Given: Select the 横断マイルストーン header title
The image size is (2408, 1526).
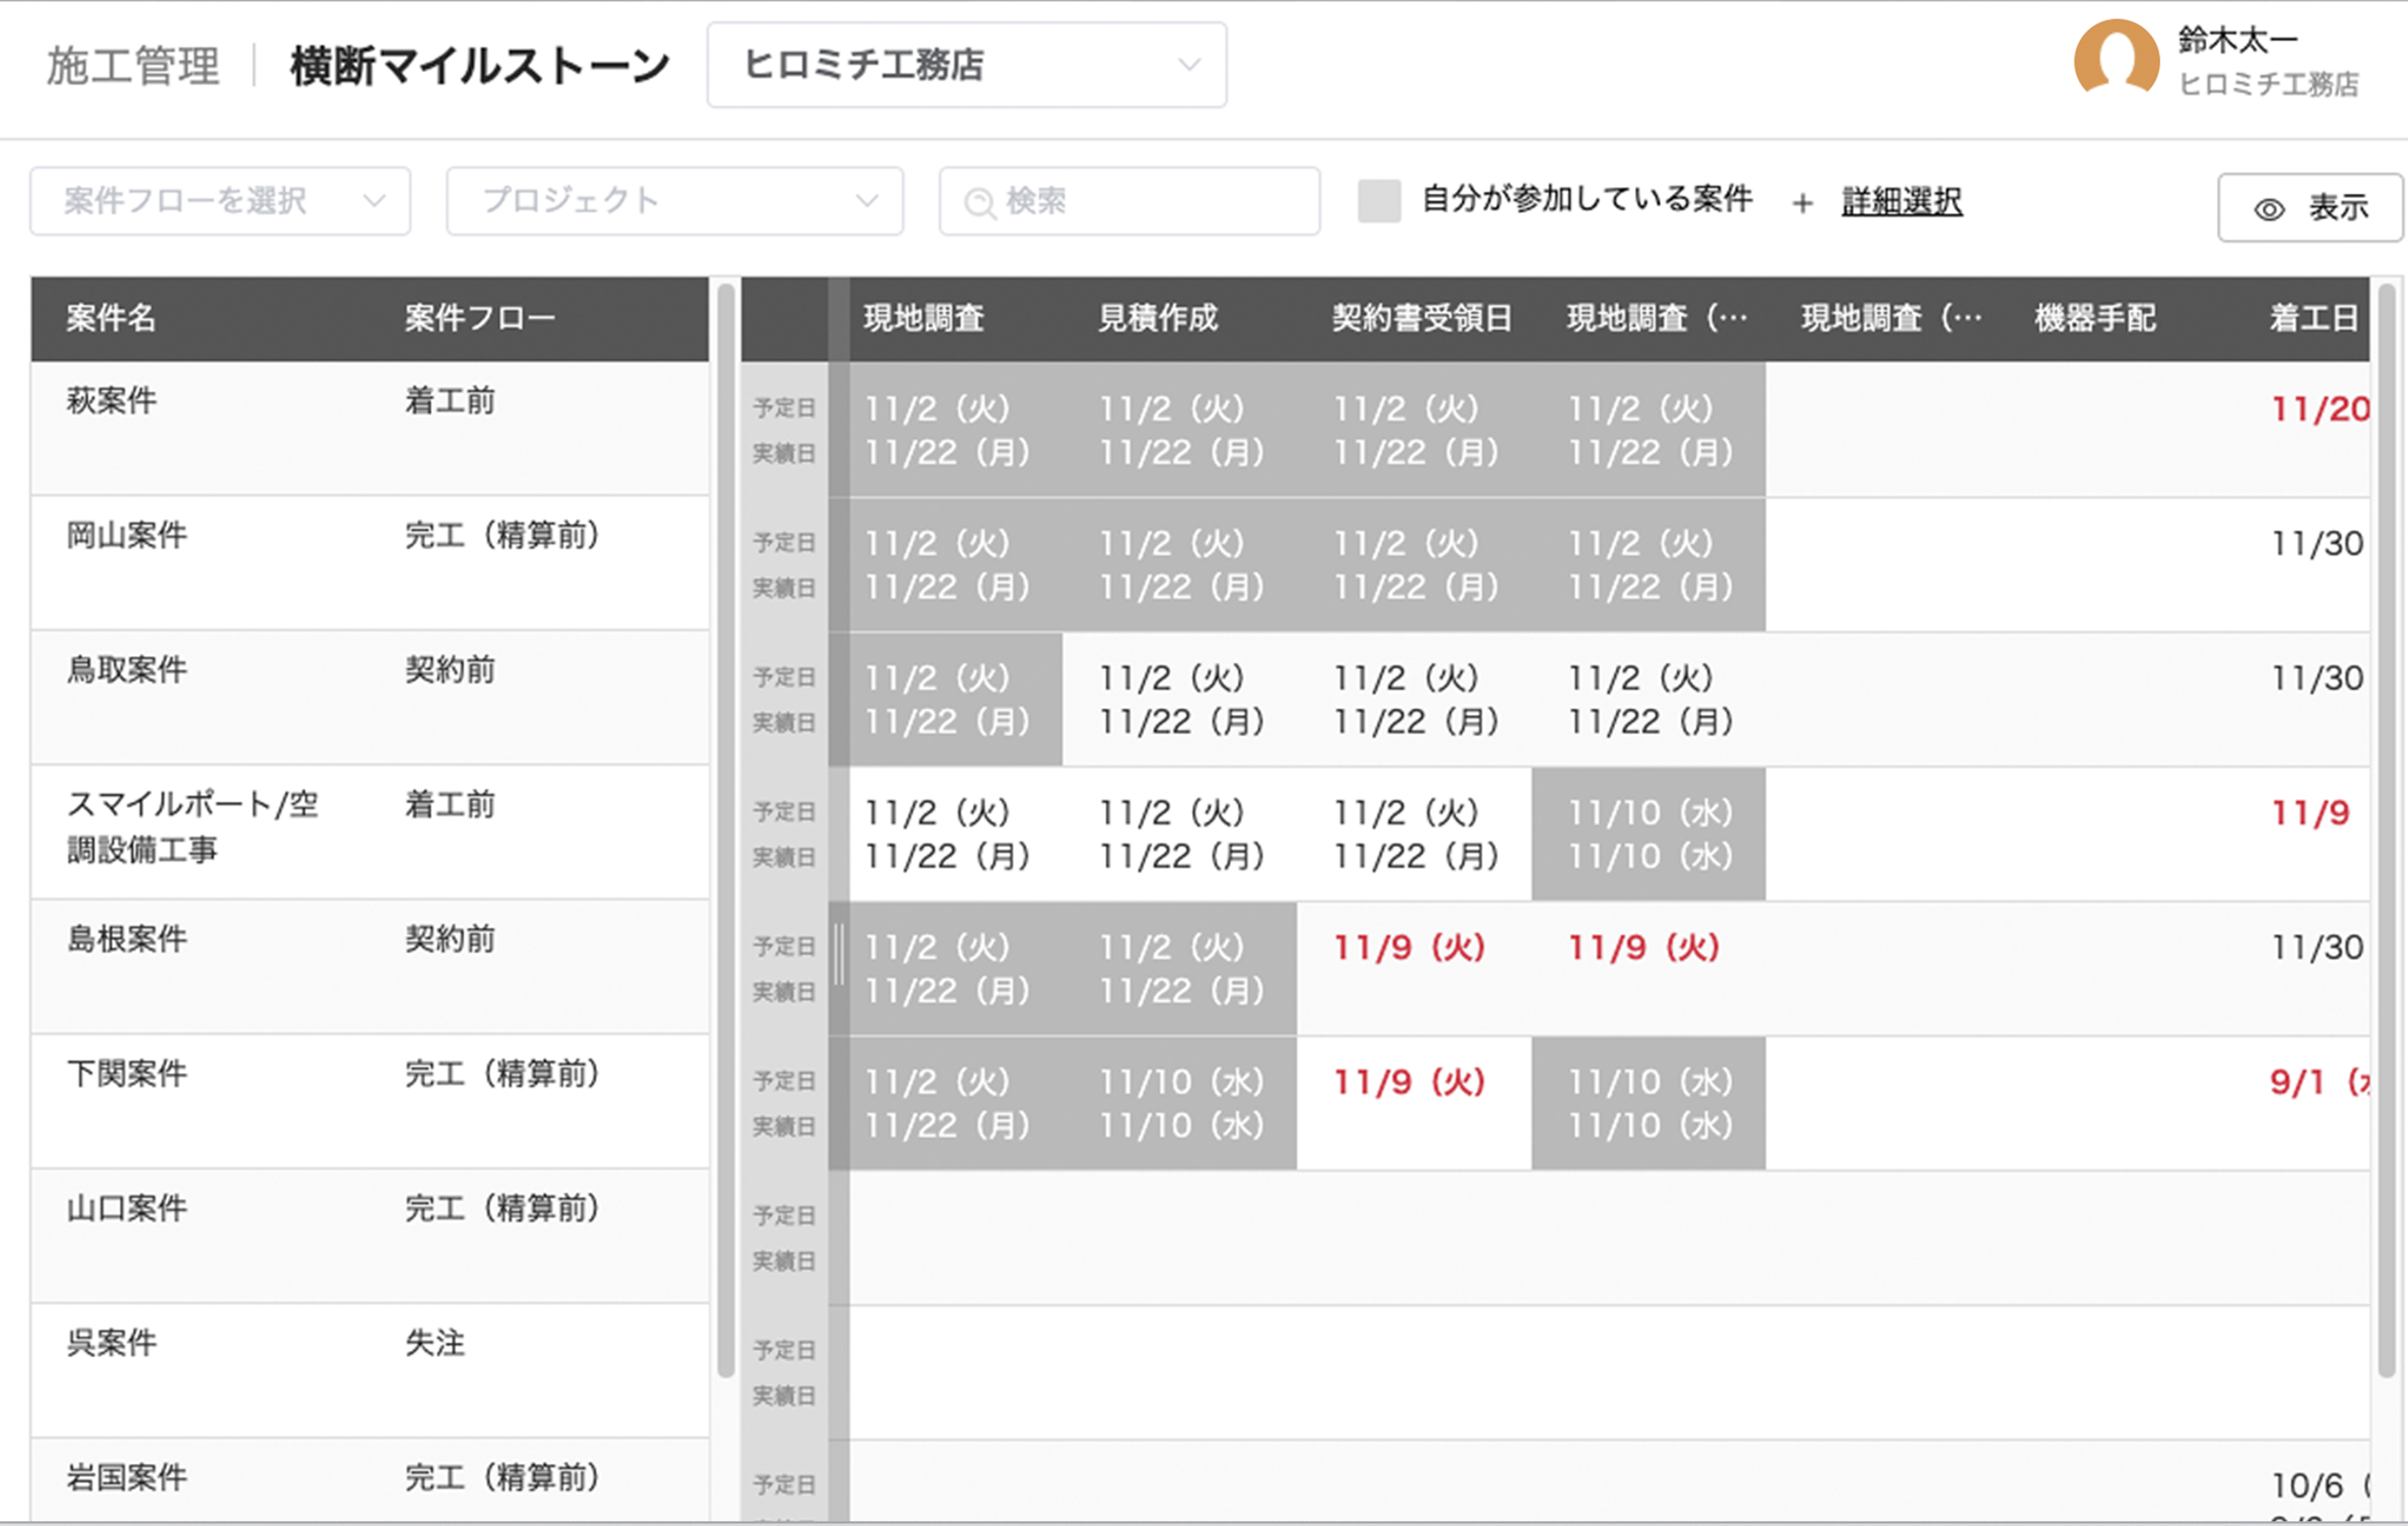Looking at the screenshot, I should coord(480,66).
